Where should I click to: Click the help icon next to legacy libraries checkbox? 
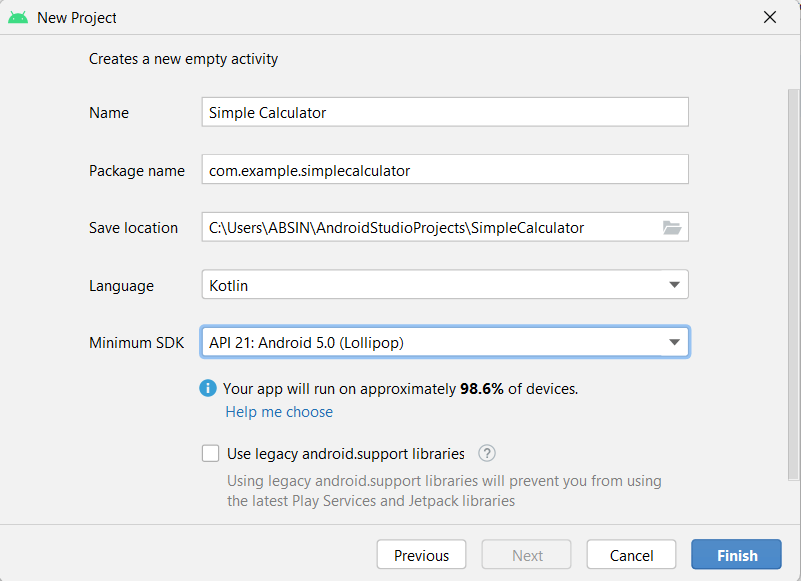[486, 453]
